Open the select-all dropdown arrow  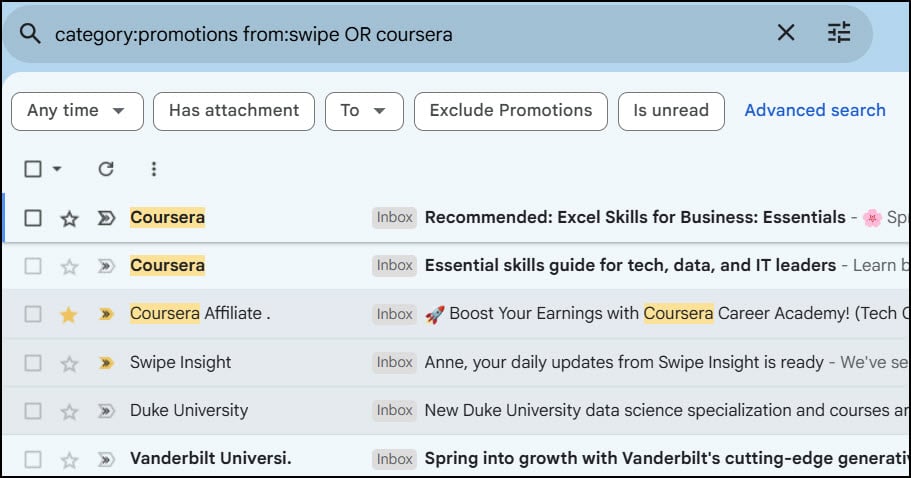point(57,169)
